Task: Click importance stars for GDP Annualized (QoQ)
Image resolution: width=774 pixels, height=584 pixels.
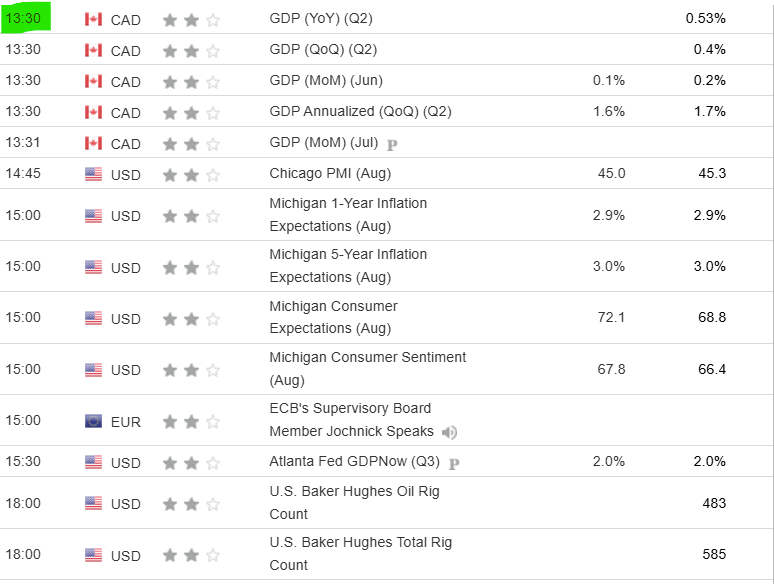Action: 191,113
